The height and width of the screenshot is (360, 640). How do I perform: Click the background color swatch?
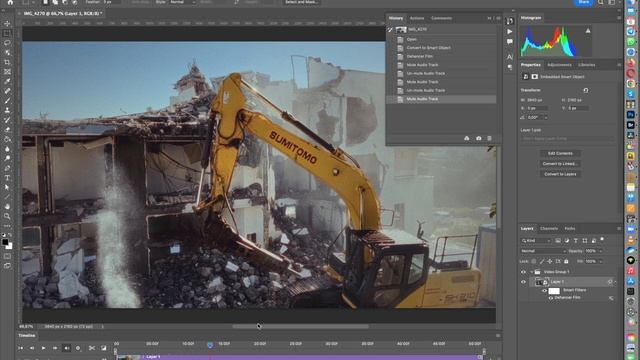[x=9, y=246]
